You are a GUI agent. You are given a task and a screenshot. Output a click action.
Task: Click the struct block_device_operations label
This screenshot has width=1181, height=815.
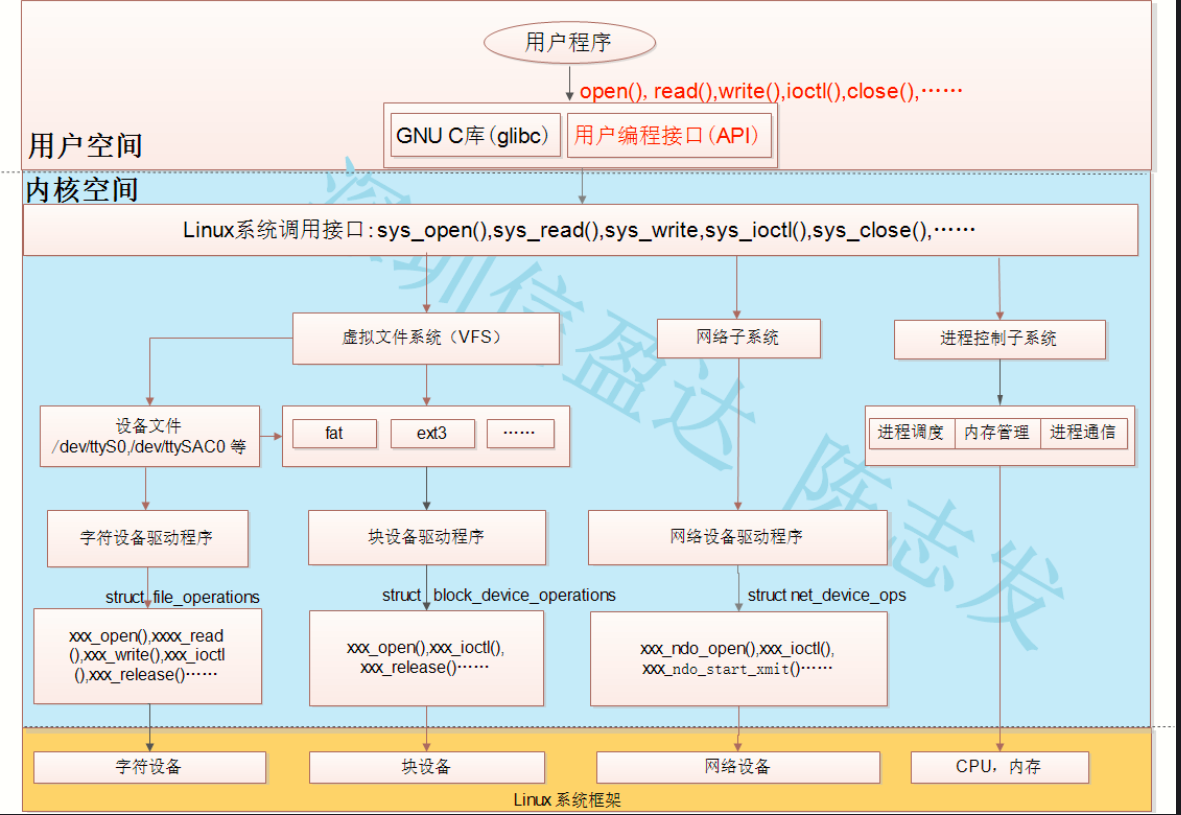[499, 595]
